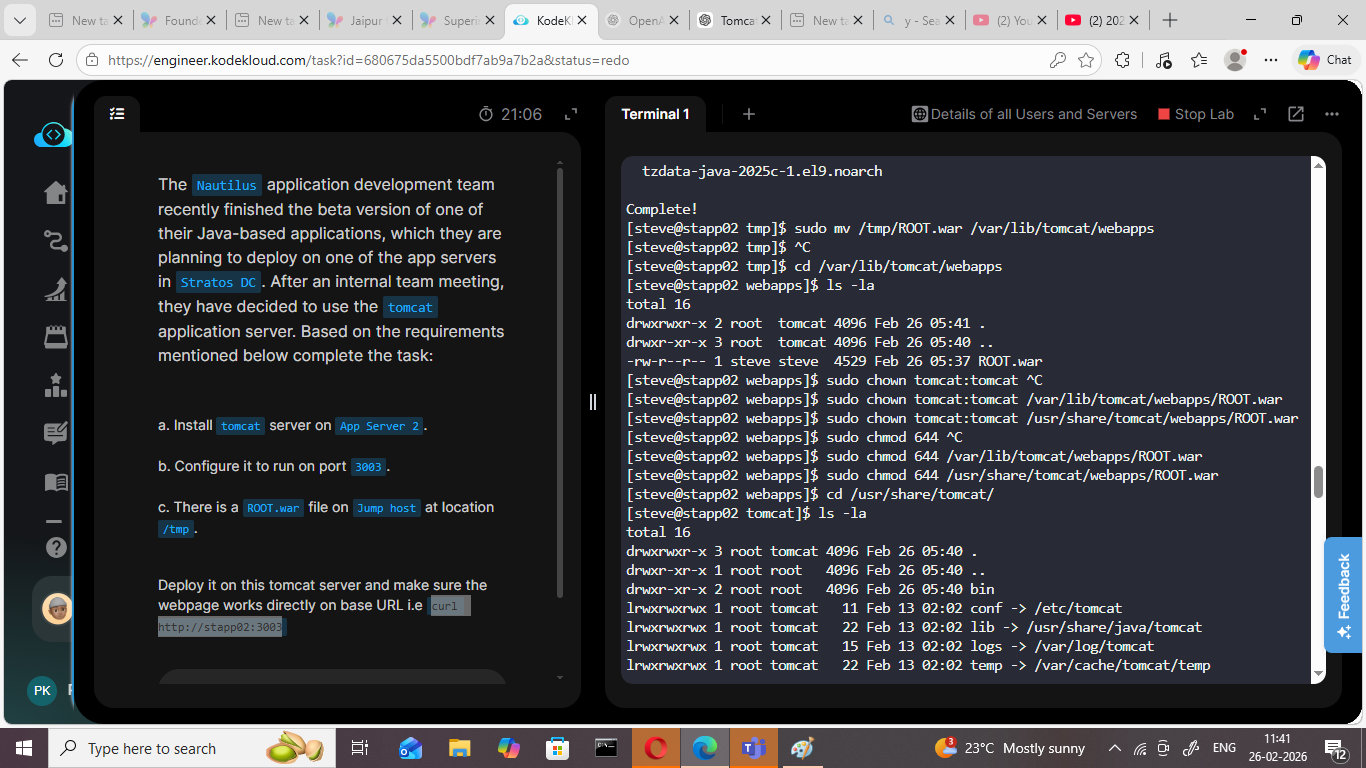
Task: Open Microsoft Store from taskbar
Action: (557, 748)
